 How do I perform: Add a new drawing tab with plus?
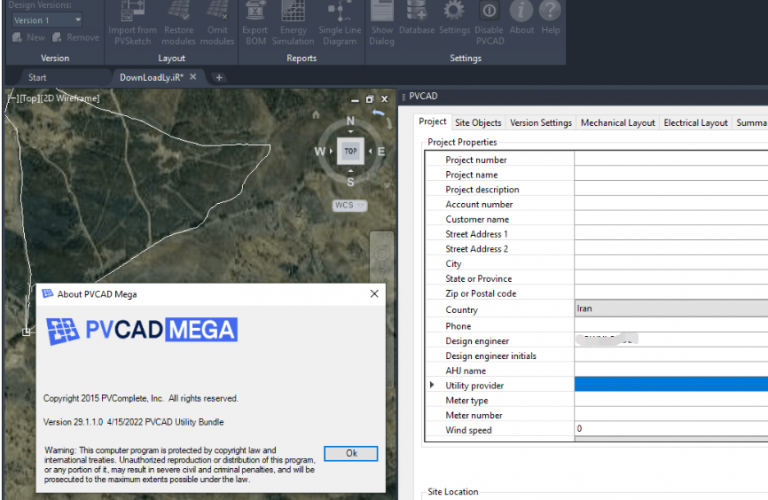click(219, 77)
